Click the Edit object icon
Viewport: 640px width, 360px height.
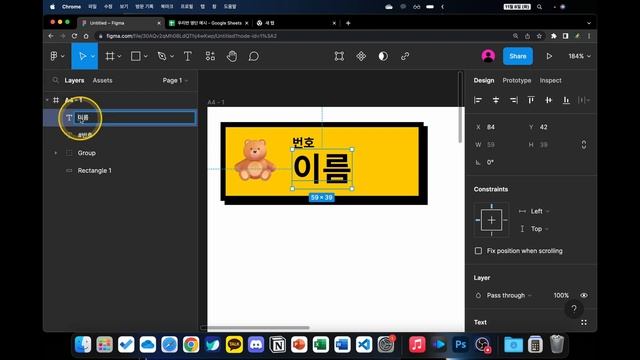point(339,56)
